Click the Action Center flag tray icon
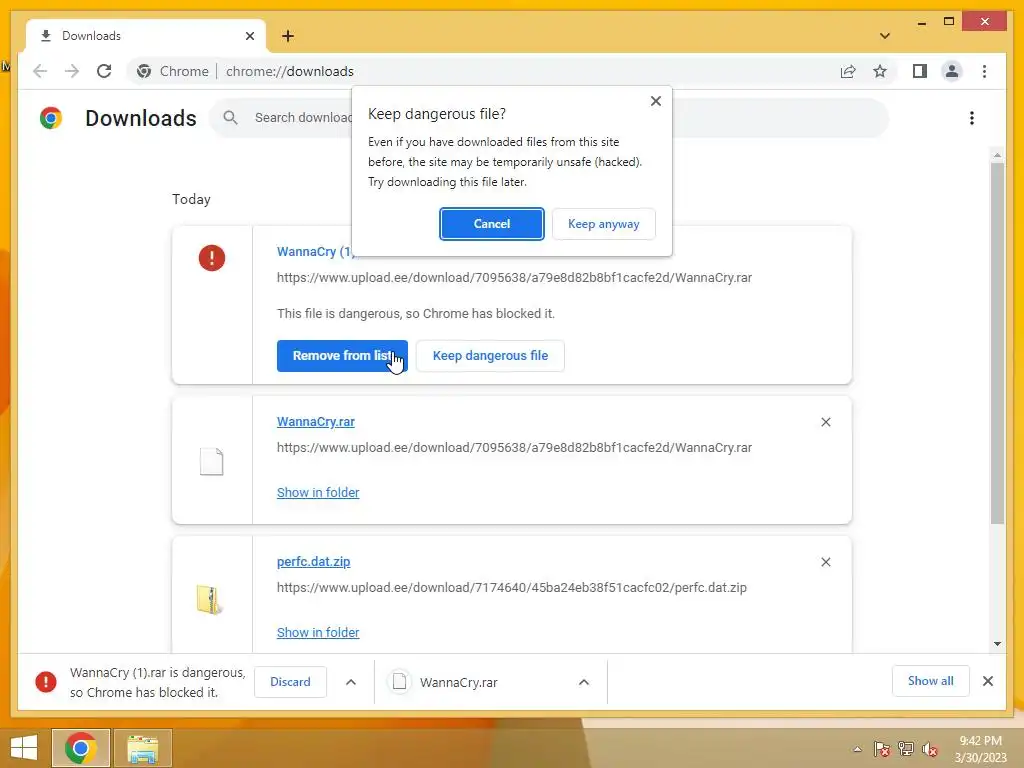The height and width of the screenshot is (768, 1024). (x=882, y=749)
